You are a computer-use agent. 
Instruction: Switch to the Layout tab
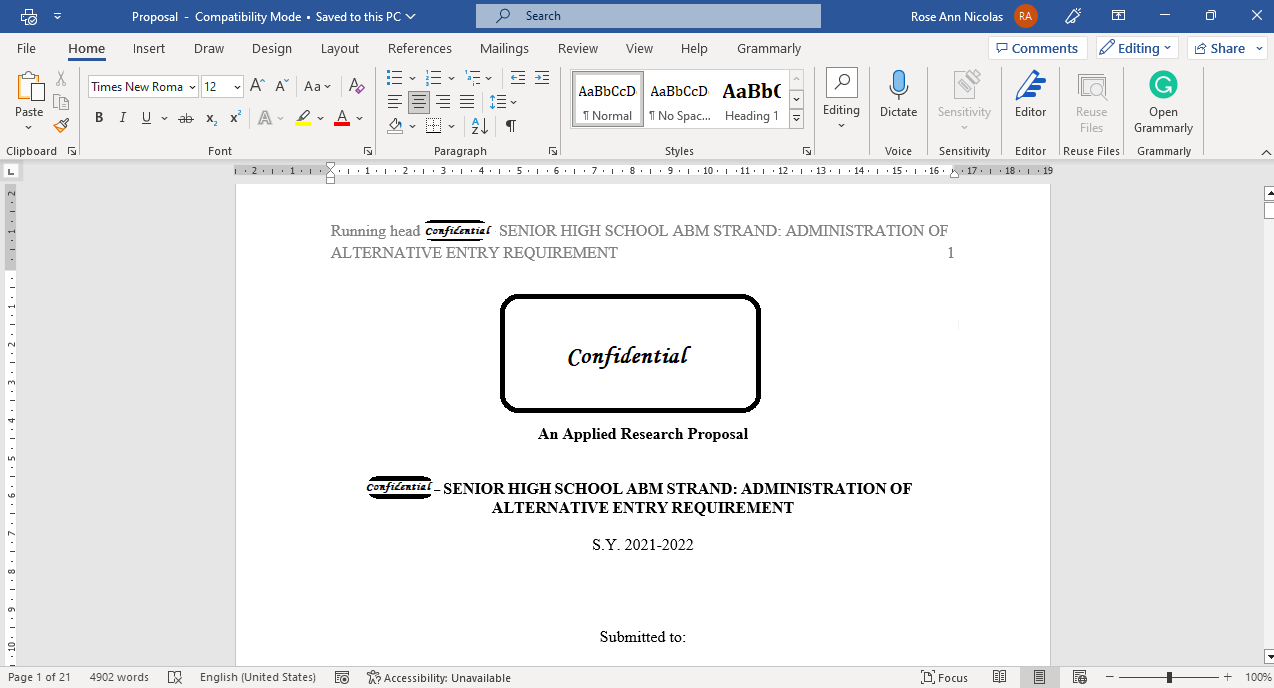coord(340,48)
